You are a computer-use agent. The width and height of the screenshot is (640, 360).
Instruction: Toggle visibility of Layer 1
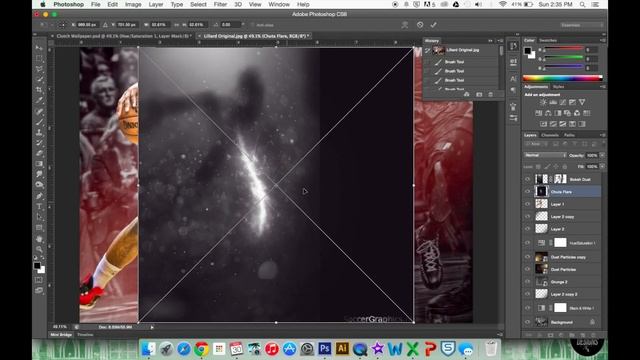[527, 204]
